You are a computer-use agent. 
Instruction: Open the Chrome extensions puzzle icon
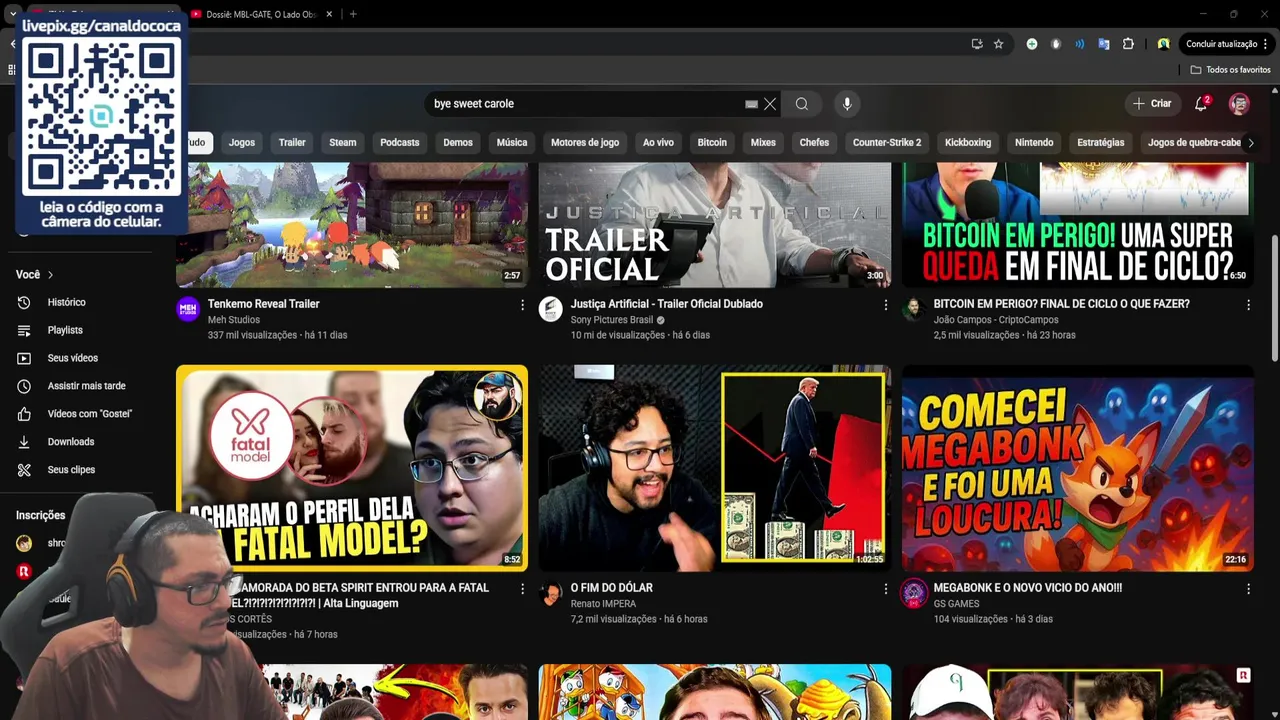[1128, 44]
